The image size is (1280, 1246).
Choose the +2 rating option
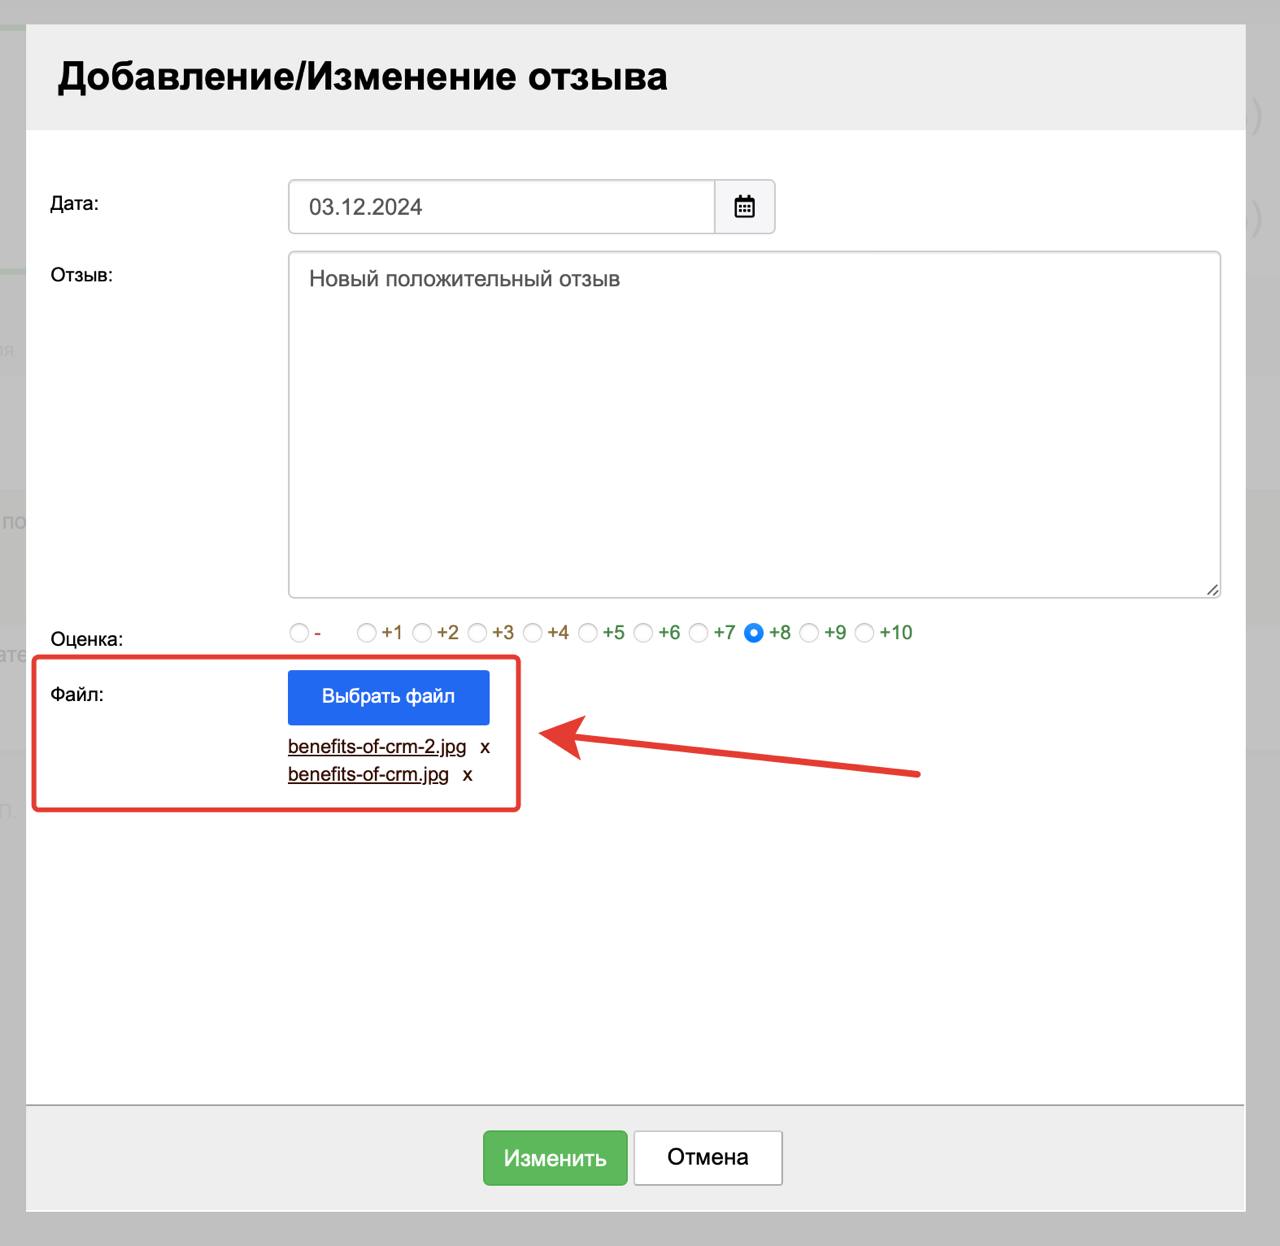(x=422, y=633)
